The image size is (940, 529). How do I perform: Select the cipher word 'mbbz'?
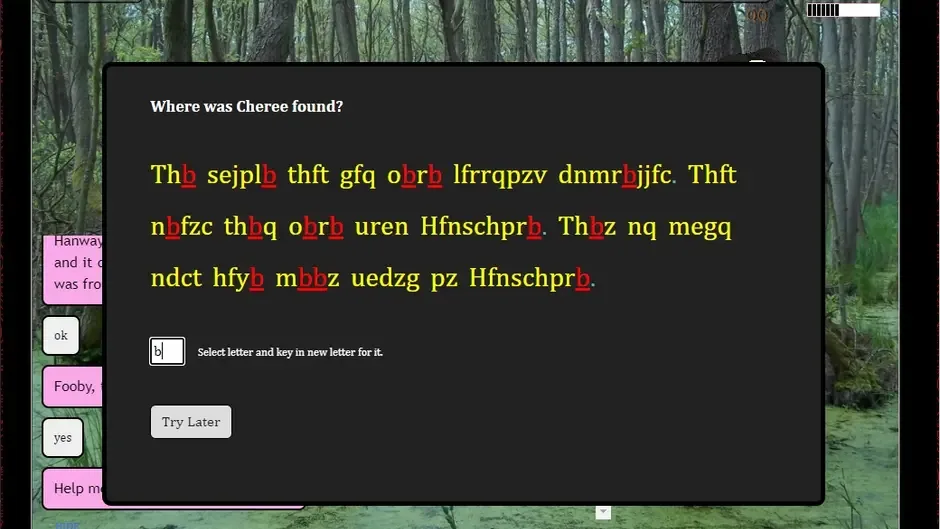point(307,278)
